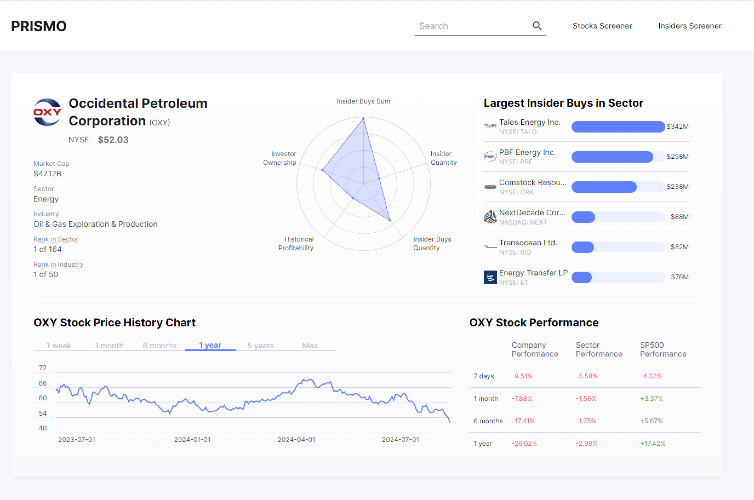754x500 pixels.
Task: Focus the Search input field
Action: 474,26
